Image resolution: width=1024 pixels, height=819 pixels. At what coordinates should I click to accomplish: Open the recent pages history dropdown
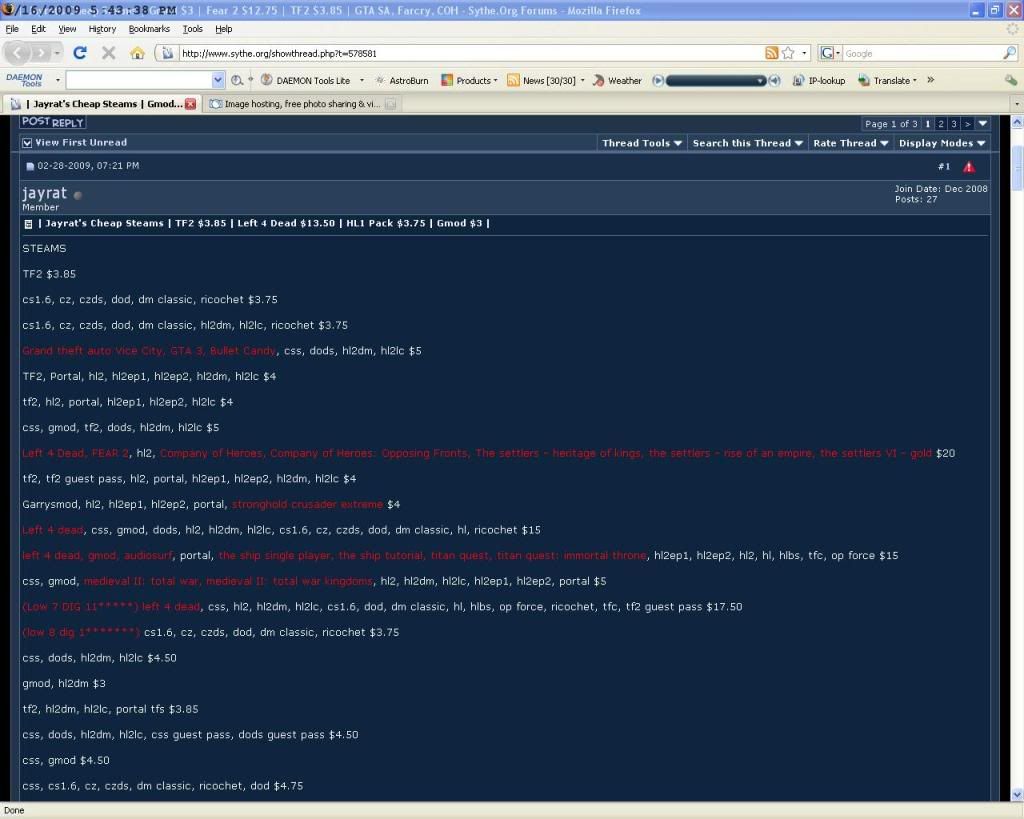(x=57, y=53)
